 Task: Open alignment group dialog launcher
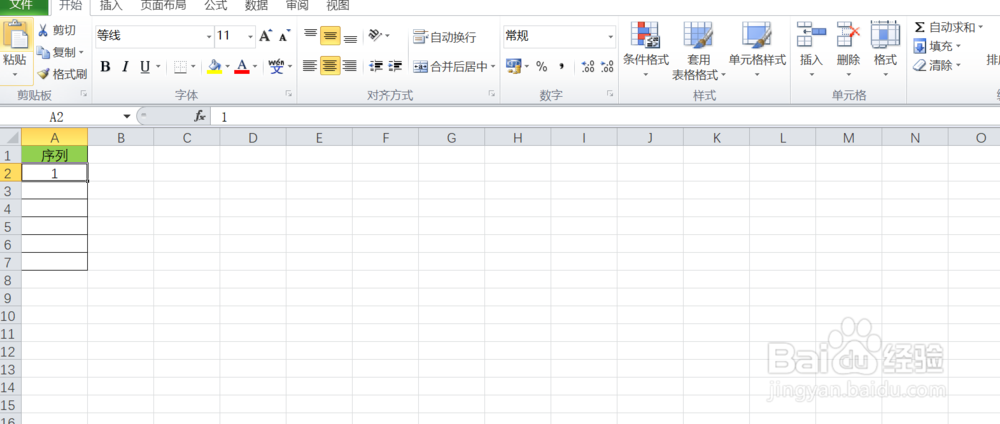coord(492,94)
